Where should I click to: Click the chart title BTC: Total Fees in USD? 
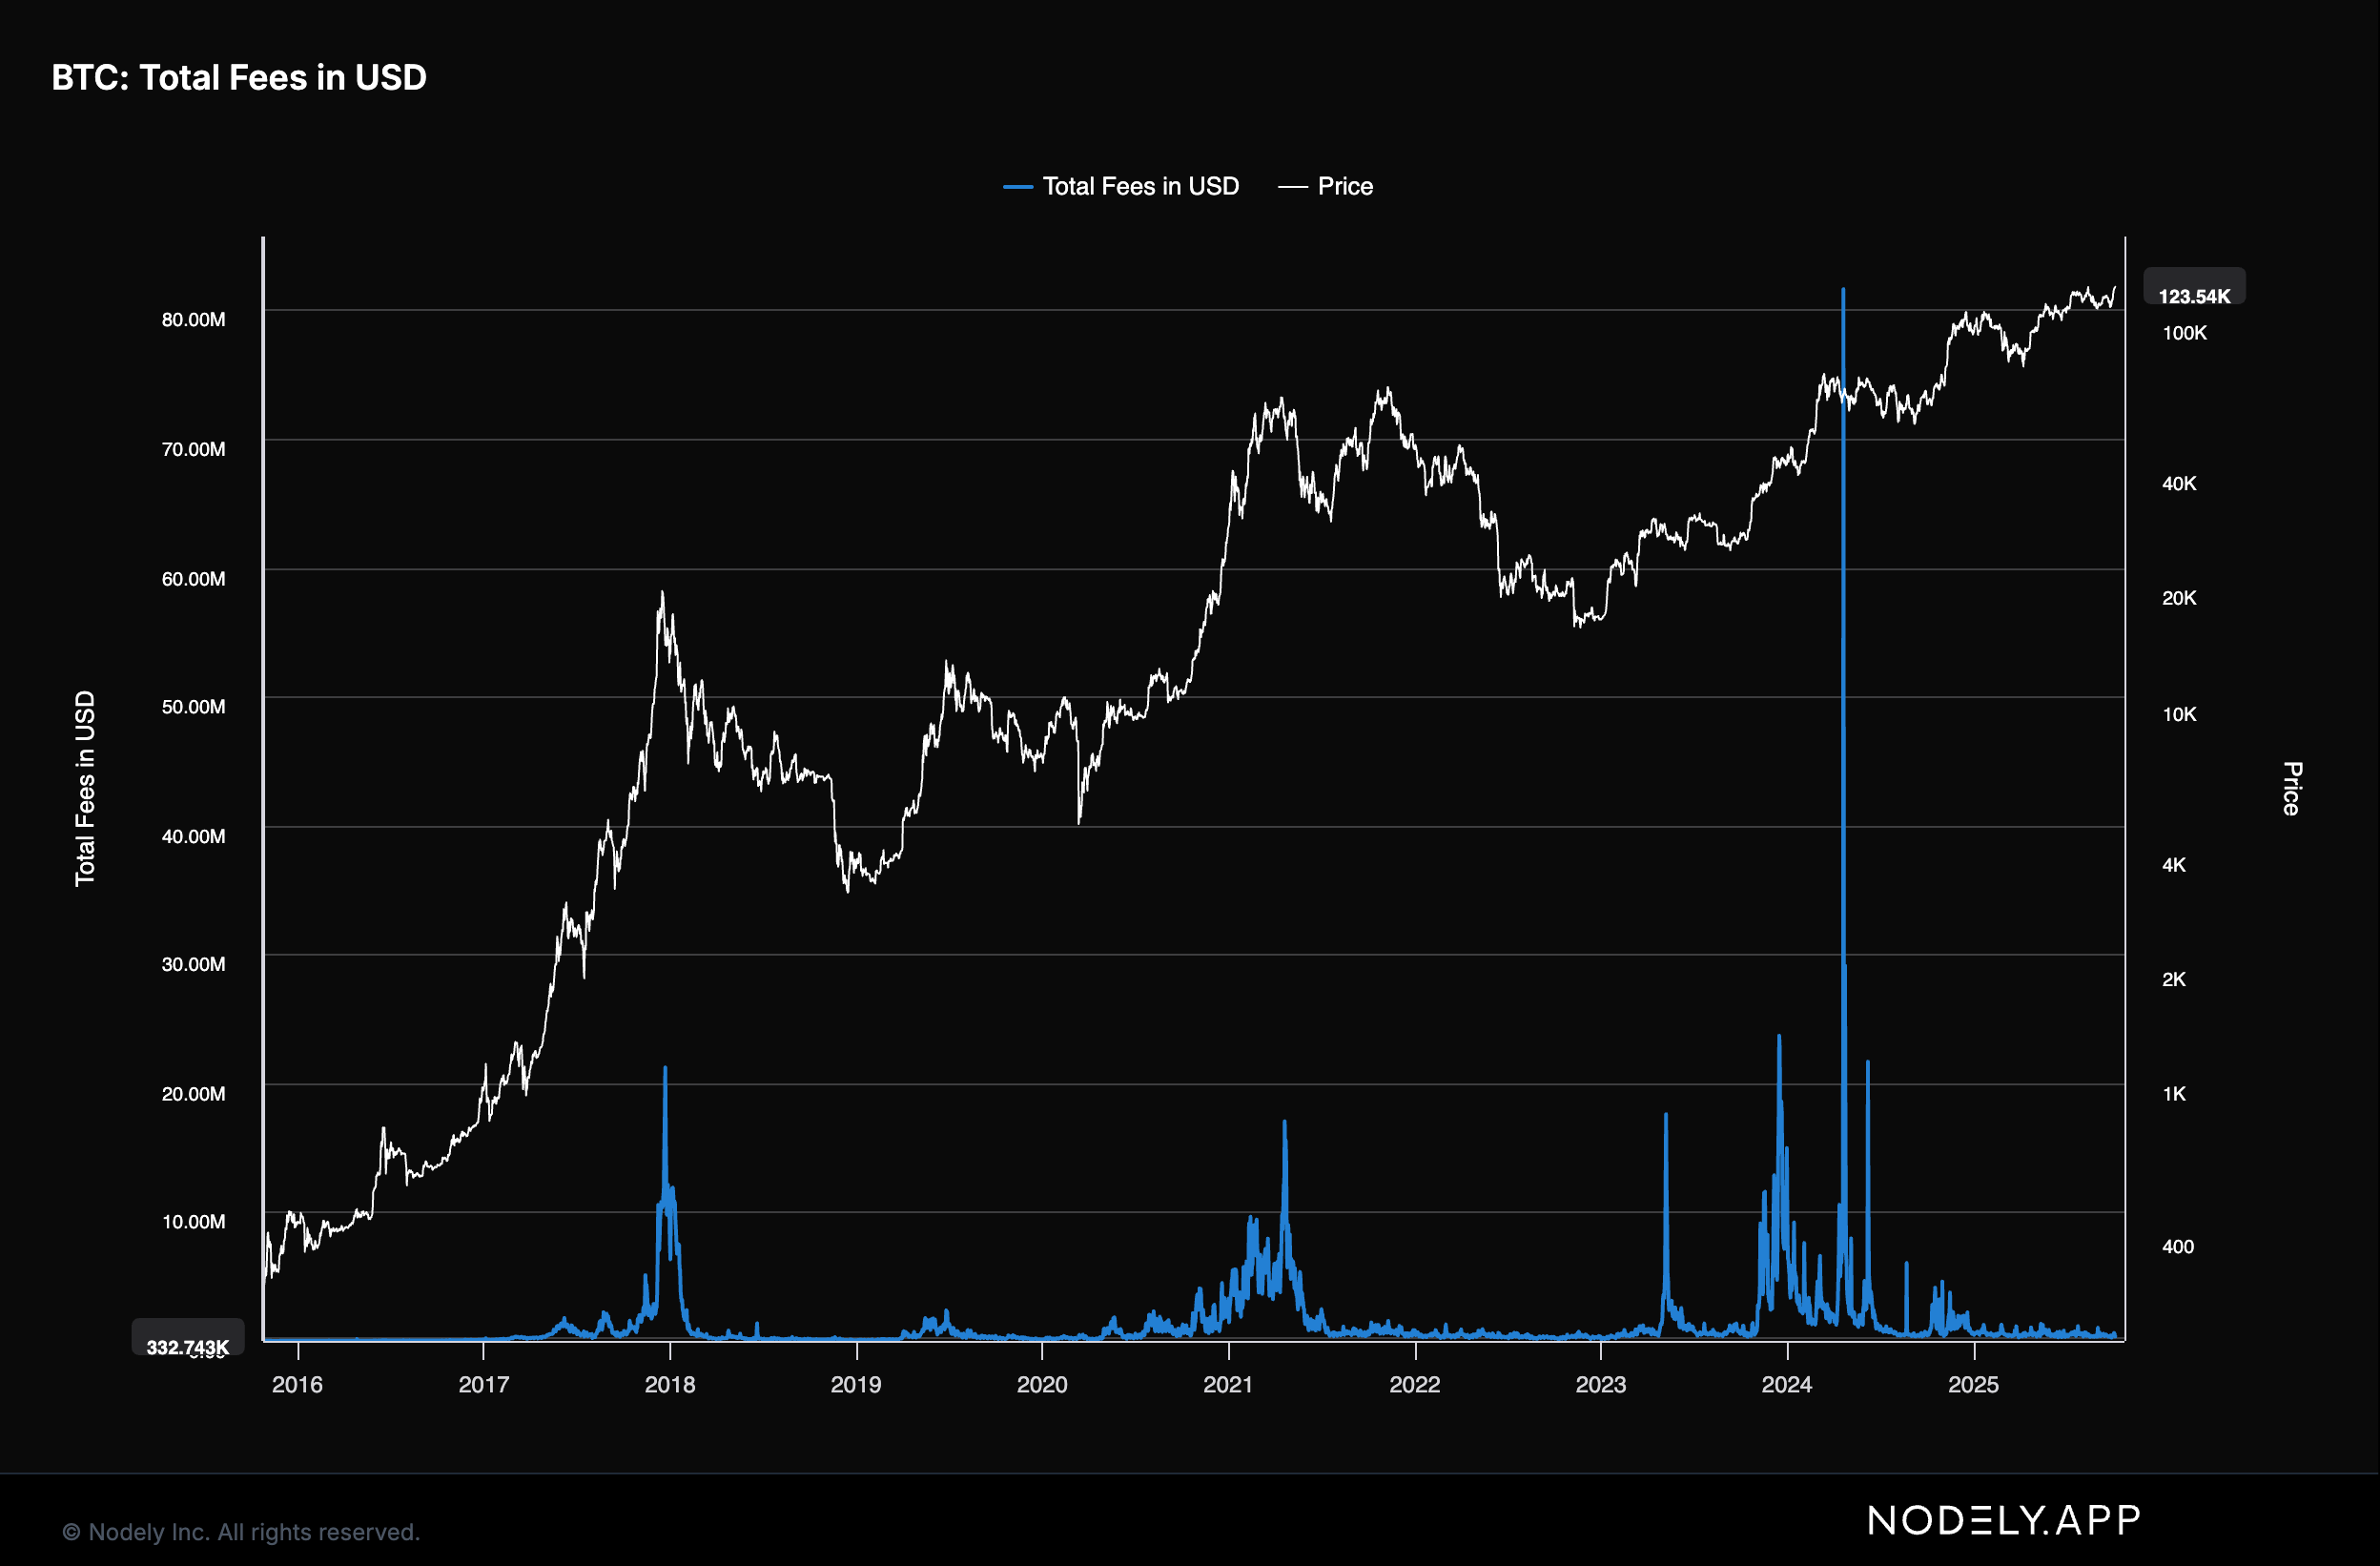pos(239,77)
